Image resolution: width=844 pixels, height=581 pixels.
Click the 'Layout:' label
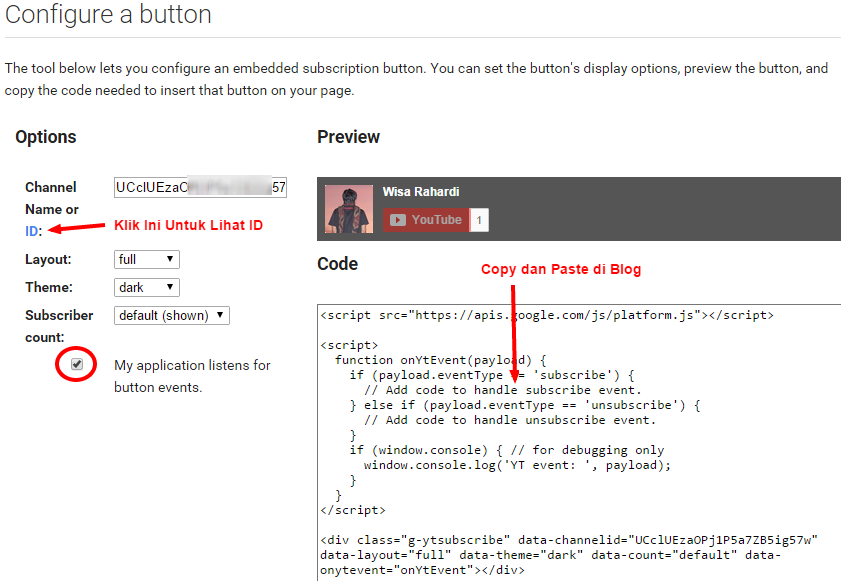click(48, 260)
